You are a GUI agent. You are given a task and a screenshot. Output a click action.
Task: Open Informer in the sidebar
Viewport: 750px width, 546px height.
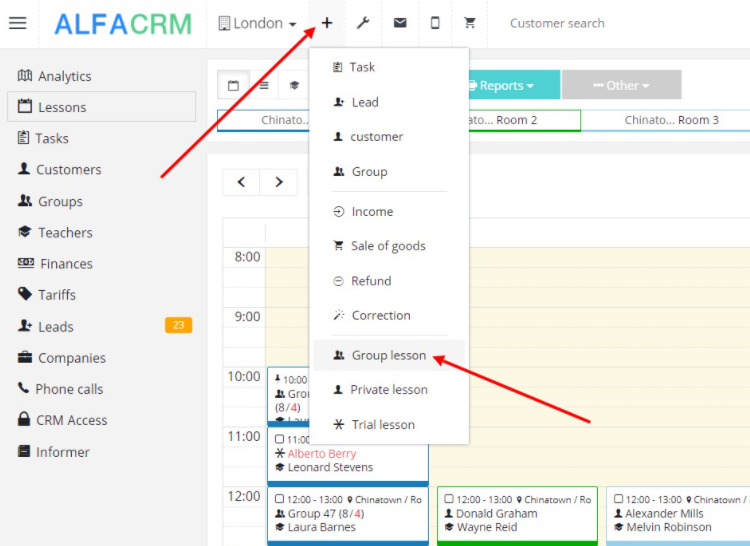(53, 452)
